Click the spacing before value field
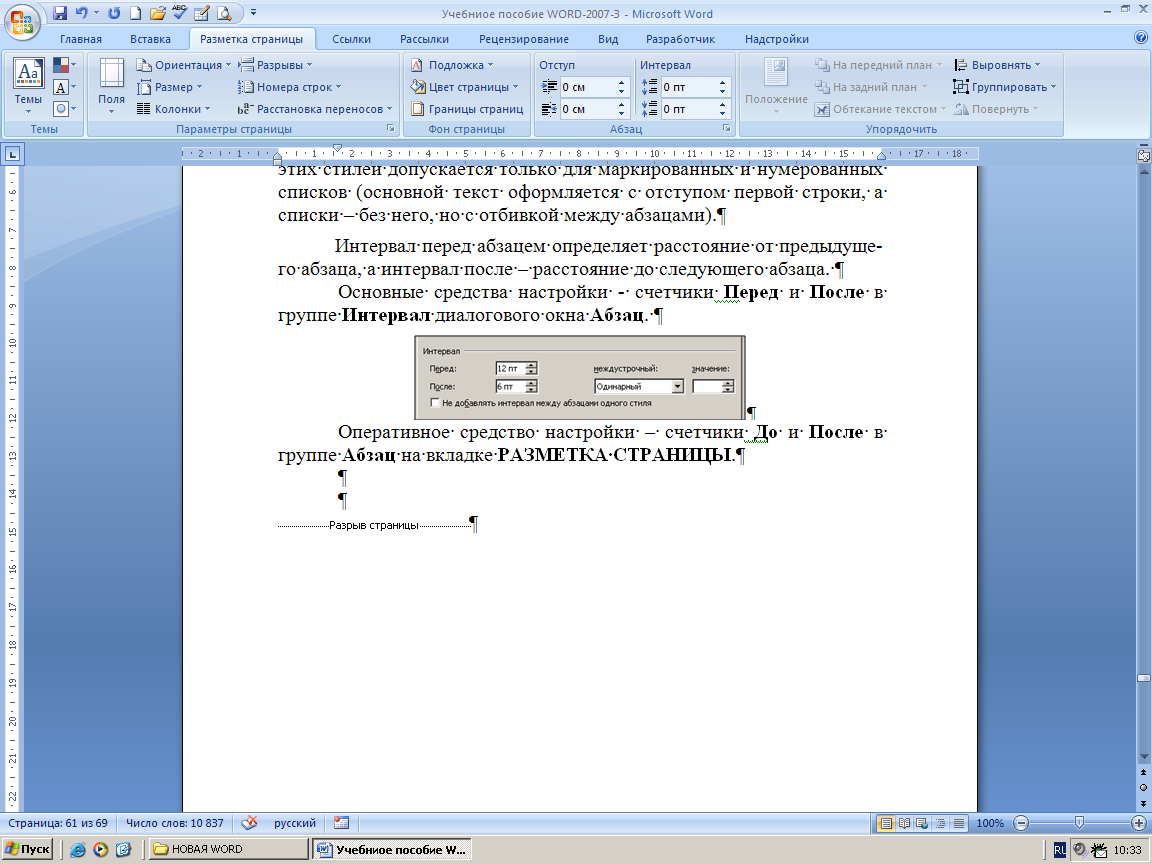 click(688, 87)
